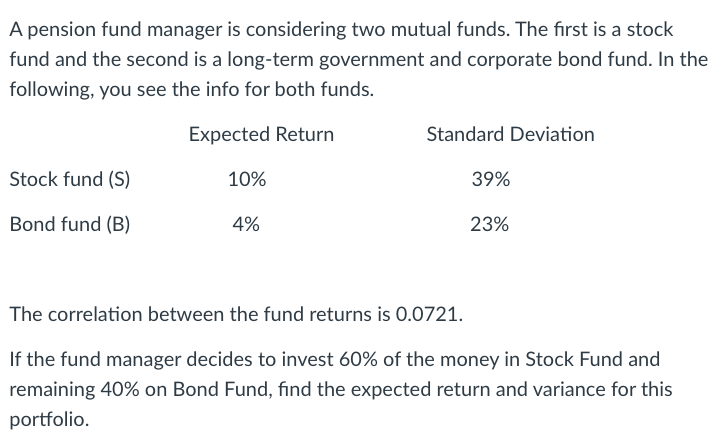This screenshot has width=712, height=444.
Task: Click the 23% standard deviation value
Action: (x=490, y=224)
